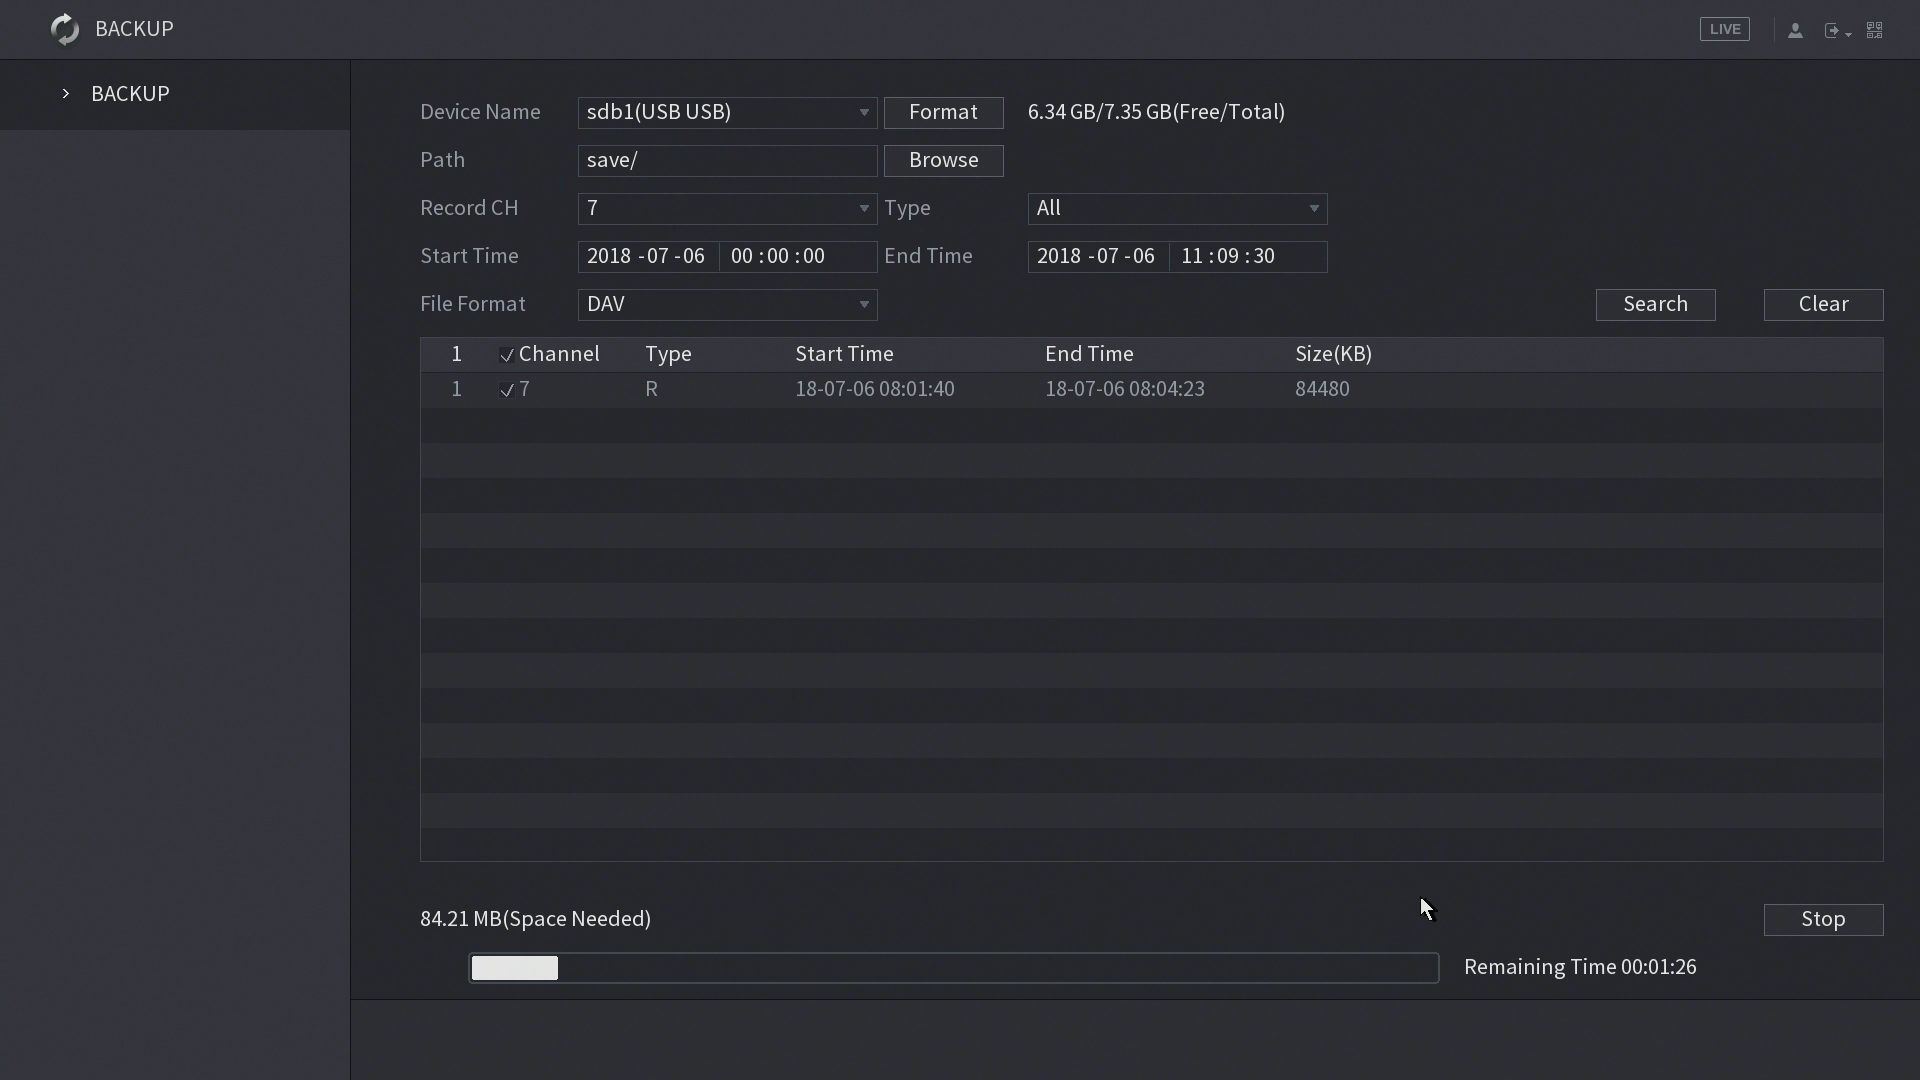Click the QR code icon
Viewport: 1920px width, 1080px height.
[1875, 30]
